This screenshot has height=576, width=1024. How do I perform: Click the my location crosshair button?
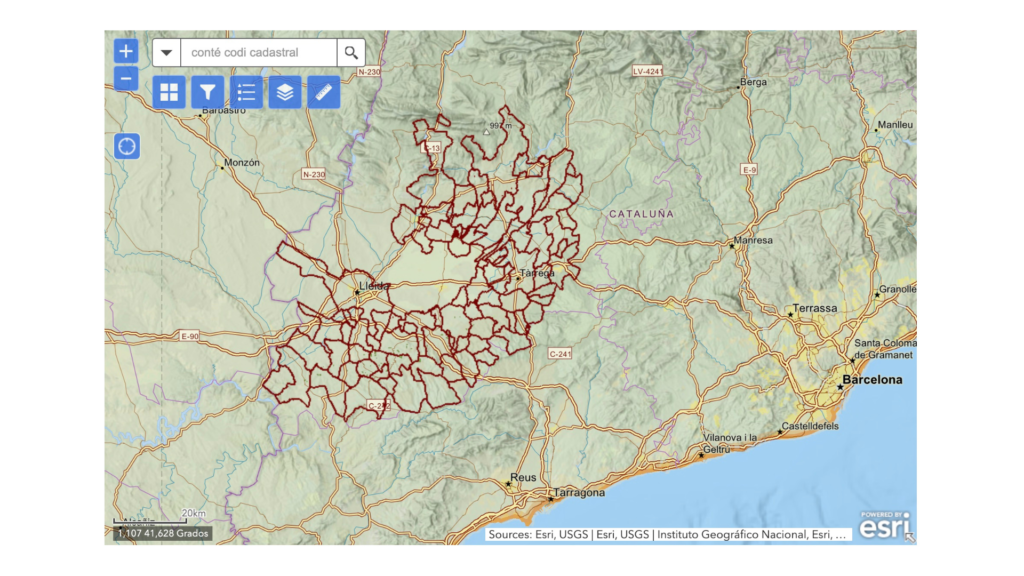127,146
